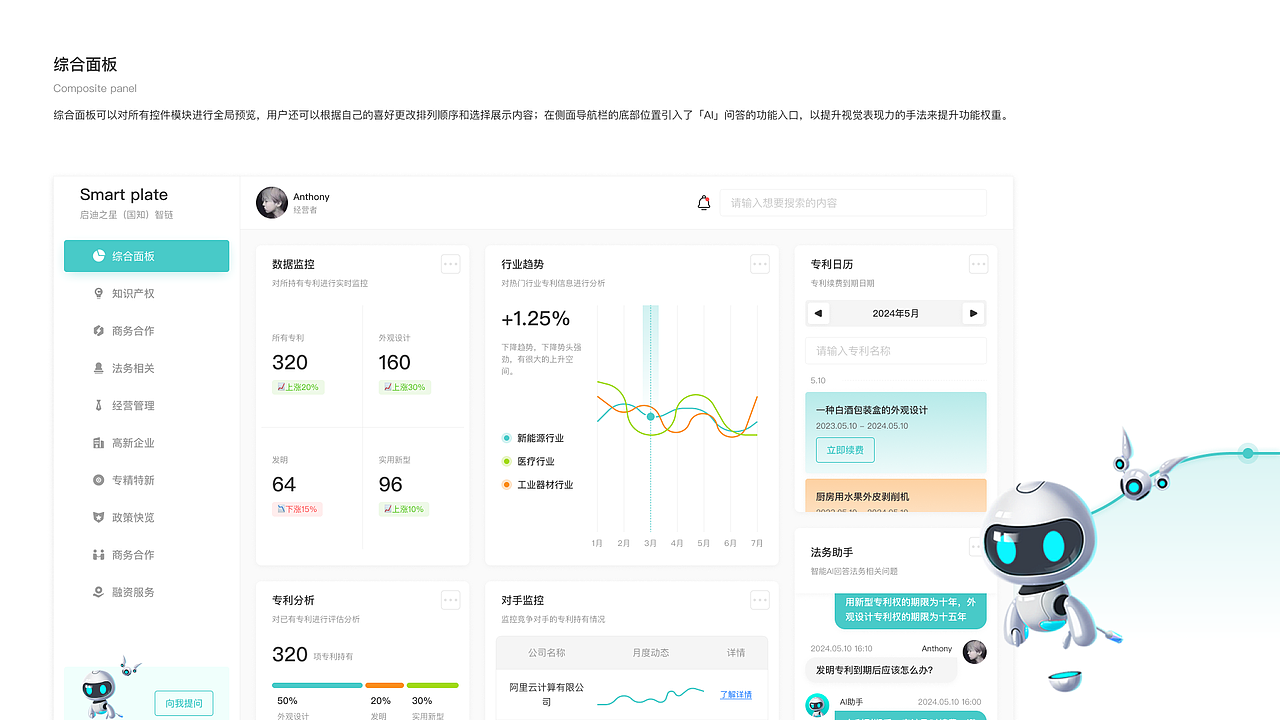Image resolution: width=1280 pixels, height=720 pixels.
Task: Click the +1.25% trend value
Action: coord(535,319)
